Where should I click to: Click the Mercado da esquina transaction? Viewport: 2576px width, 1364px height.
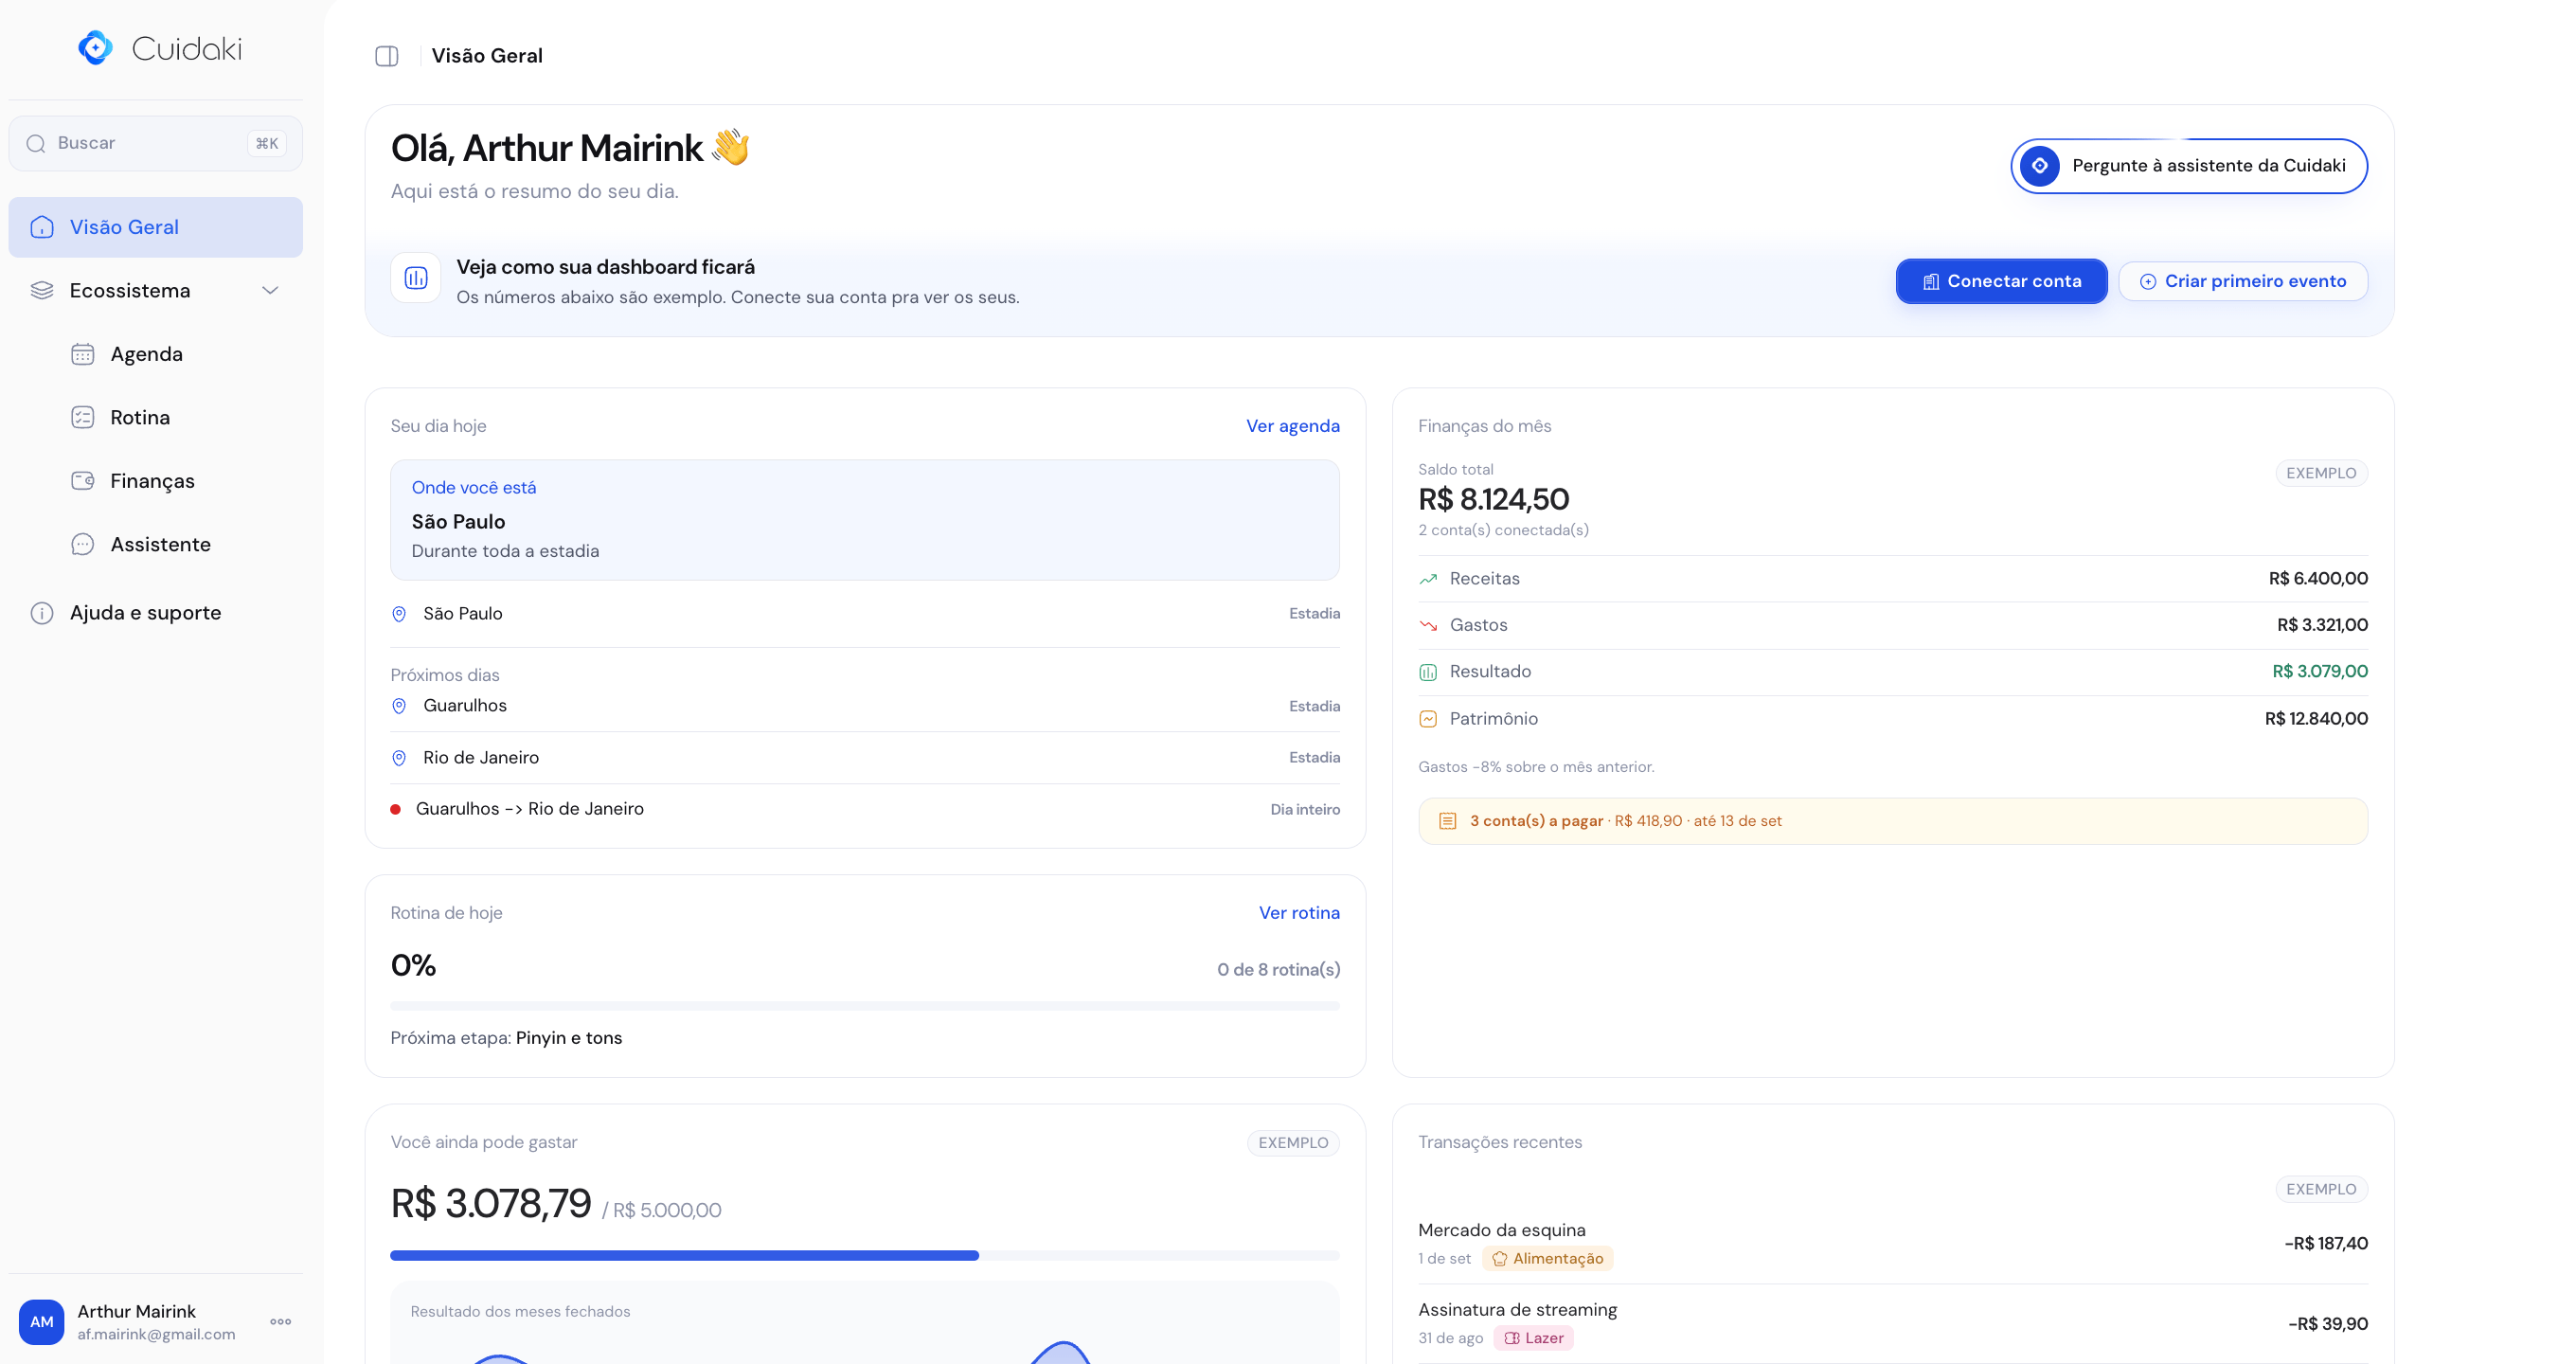click(x=1892, y=1244)
